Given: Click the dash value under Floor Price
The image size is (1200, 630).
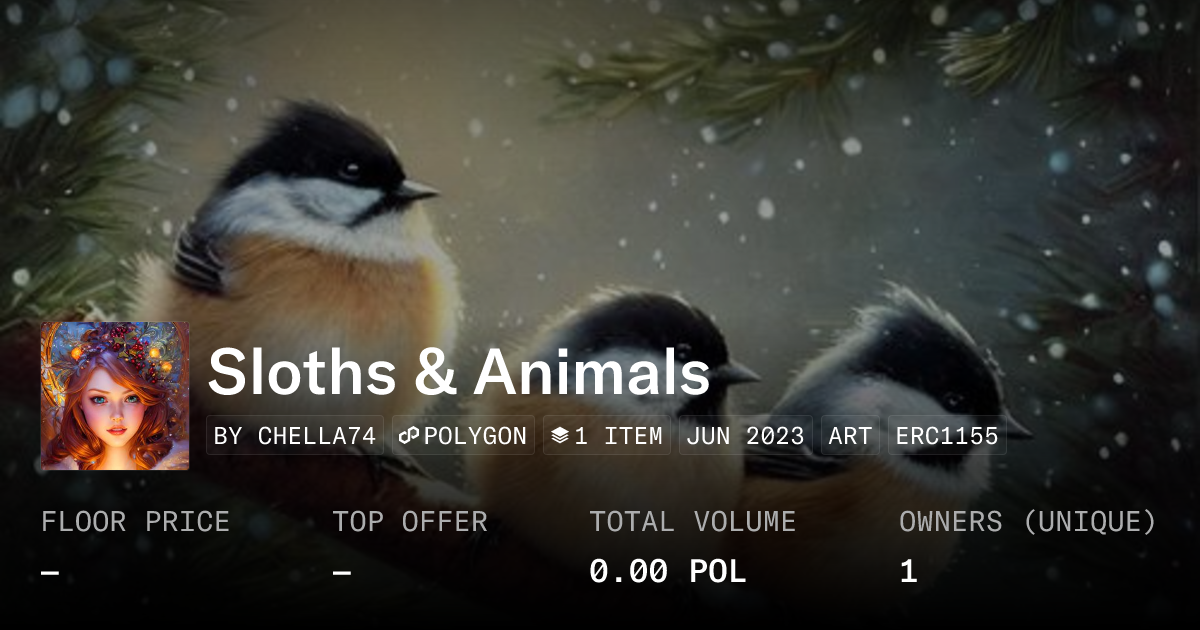Looking at the screenshot, I should tap(50, 572).
